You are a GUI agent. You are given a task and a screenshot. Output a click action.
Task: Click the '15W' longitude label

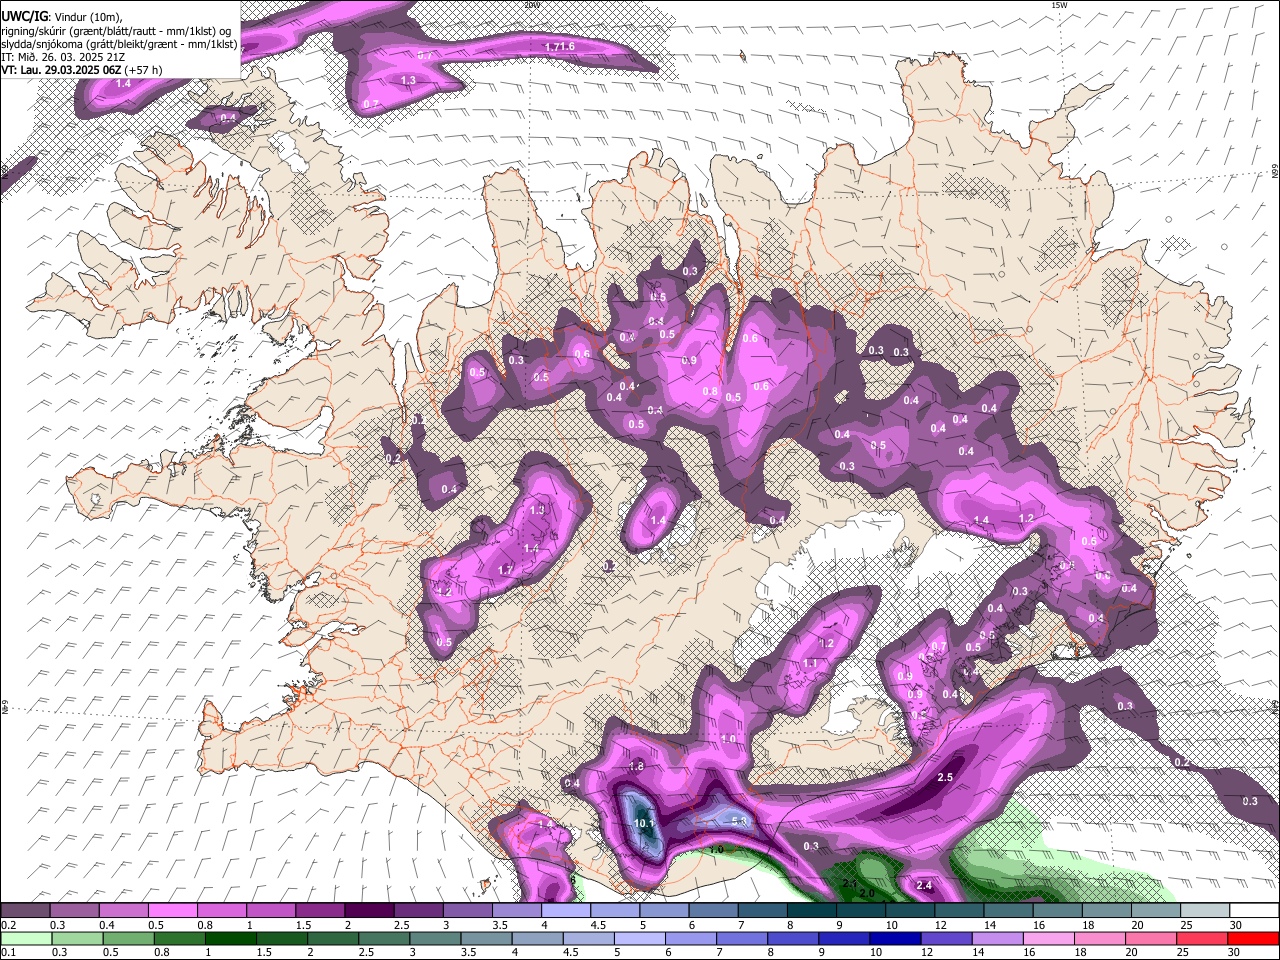point(1060,5)
